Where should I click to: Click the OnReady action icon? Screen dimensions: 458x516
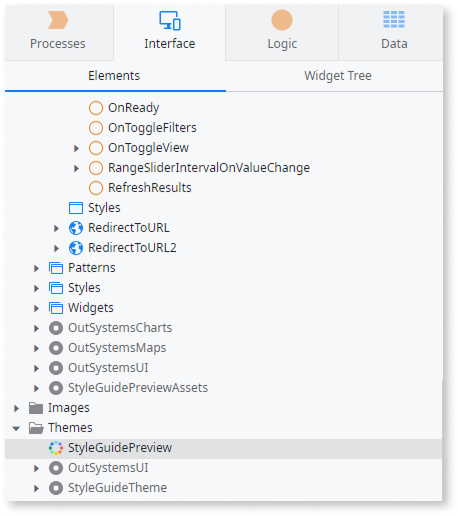click(x=96, y=108)
